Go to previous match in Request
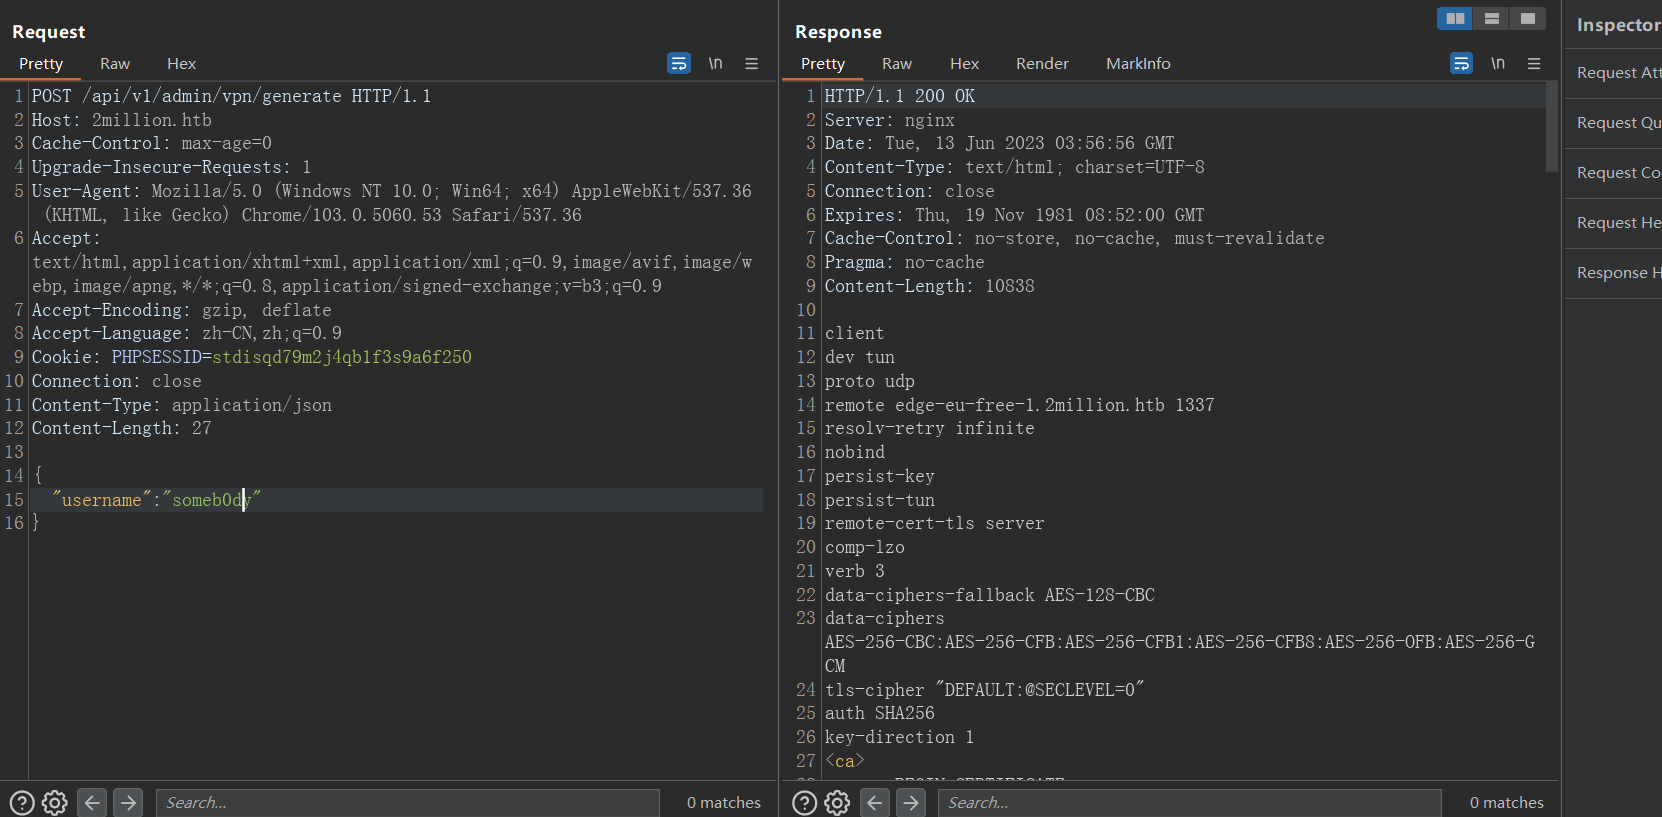 pos(92,802)
